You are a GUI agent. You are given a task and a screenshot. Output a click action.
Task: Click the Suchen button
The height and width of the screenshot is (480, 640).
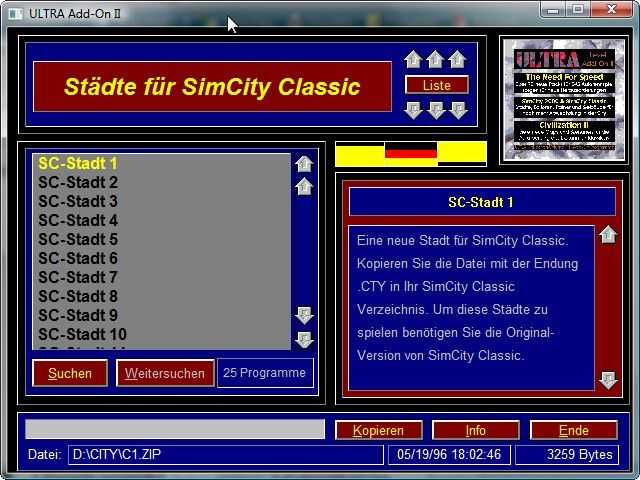click(70, 373)
